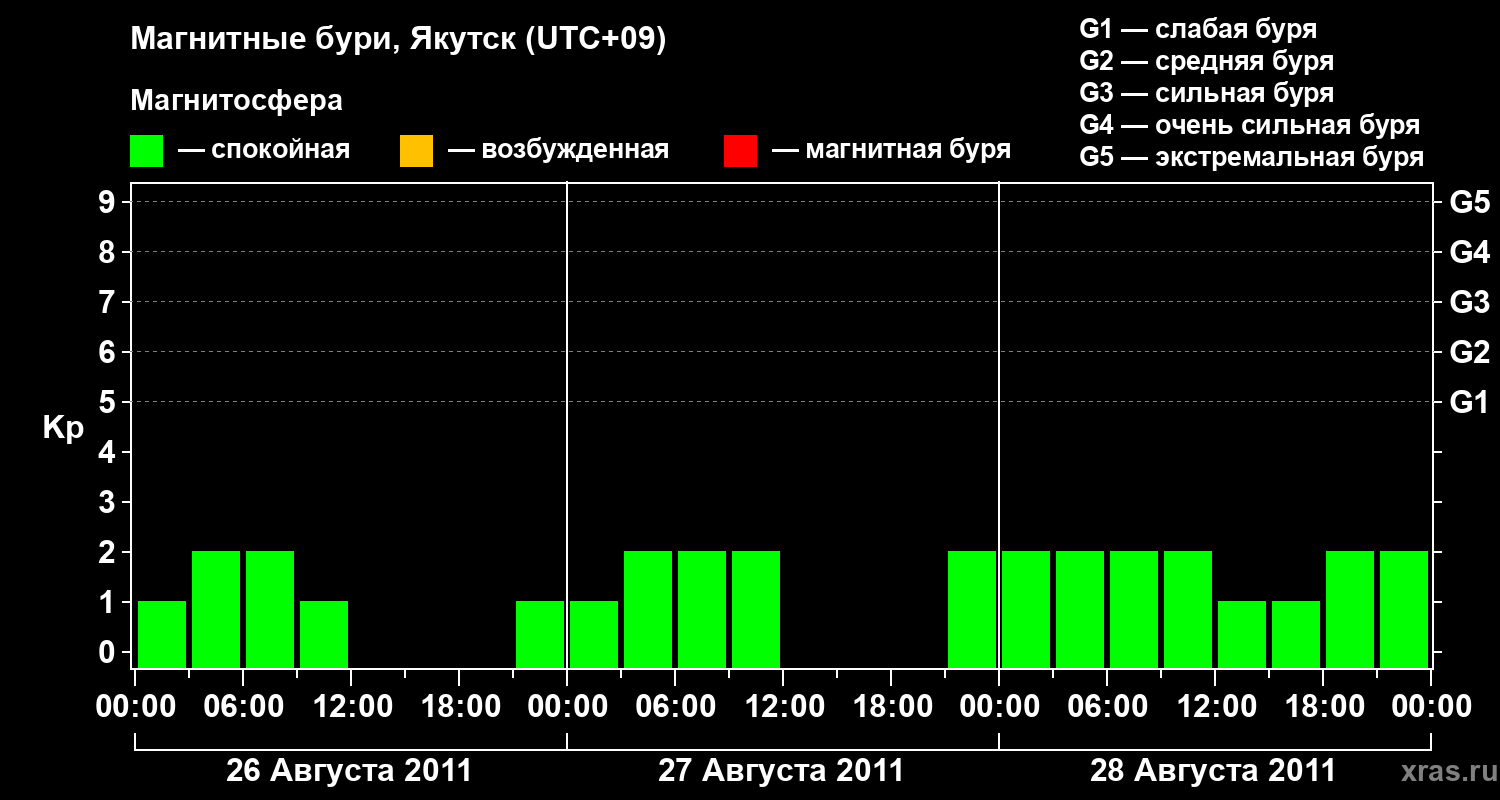Click the 09:00–12:00 bar on 28 August
The image size is (1500, 800).
pyautogui.click(x=1188, y=609)
